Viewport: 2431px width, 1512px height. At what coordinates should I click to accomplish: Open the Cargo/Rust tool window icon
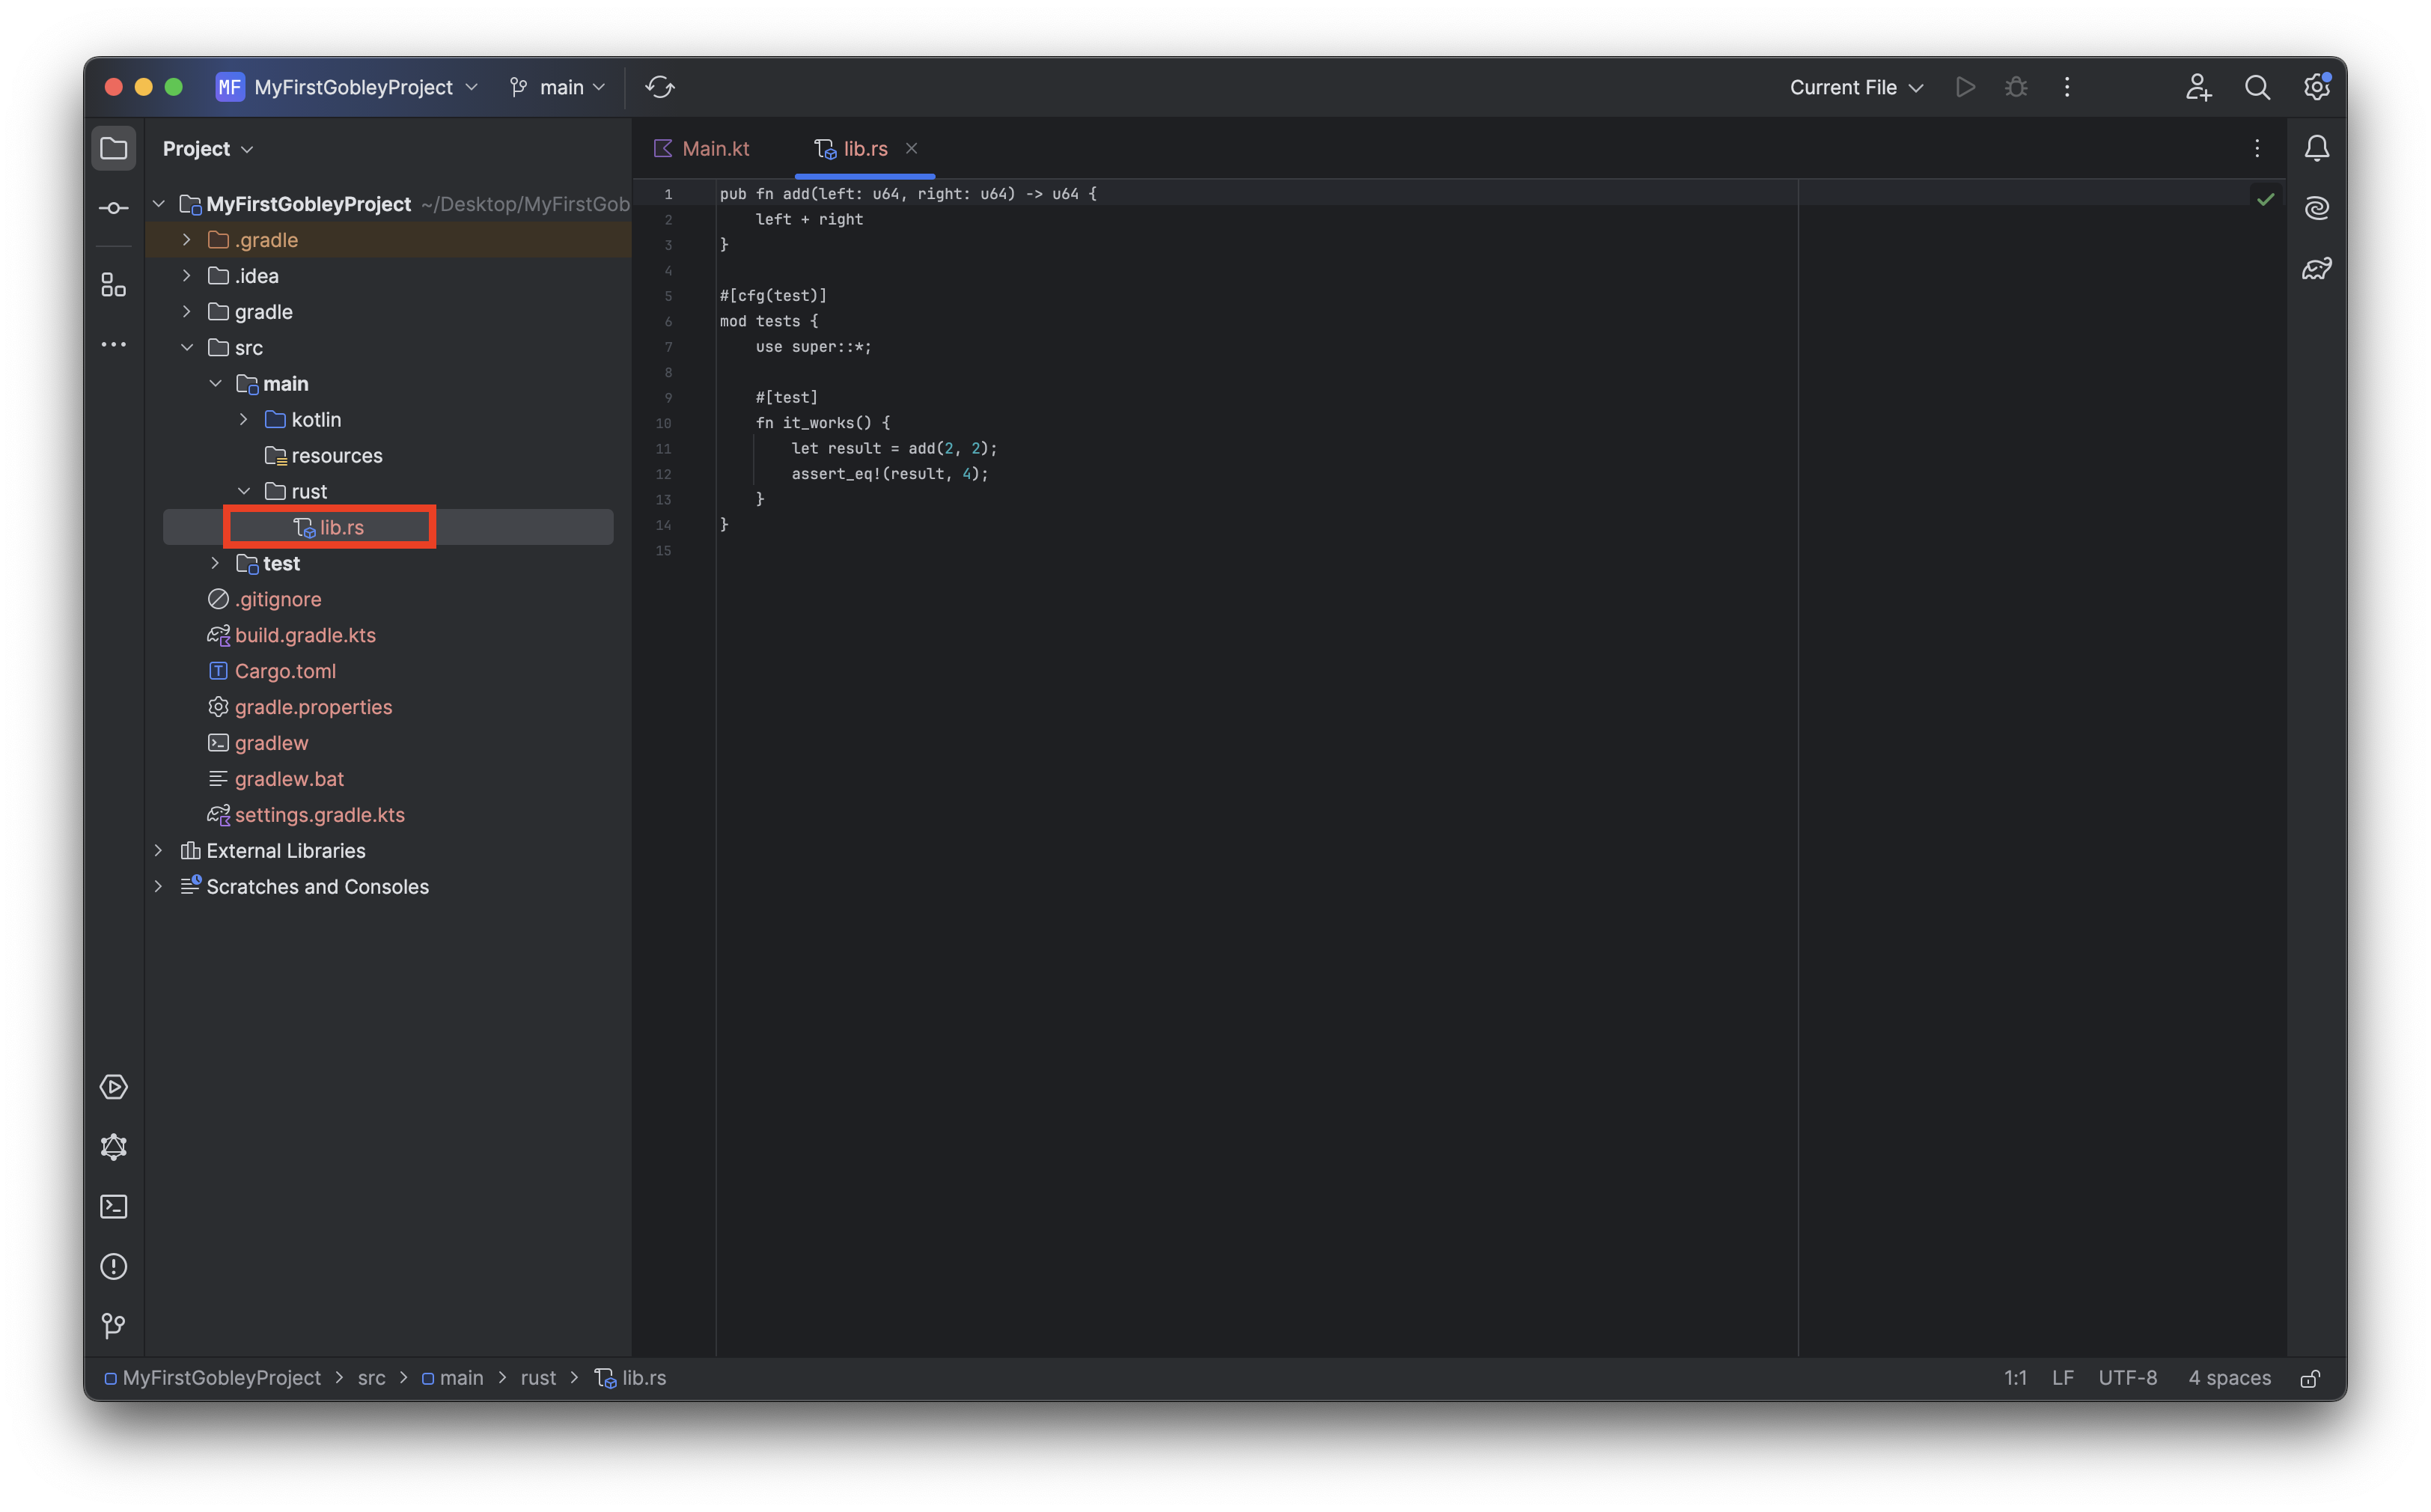tap(113, 1147)
